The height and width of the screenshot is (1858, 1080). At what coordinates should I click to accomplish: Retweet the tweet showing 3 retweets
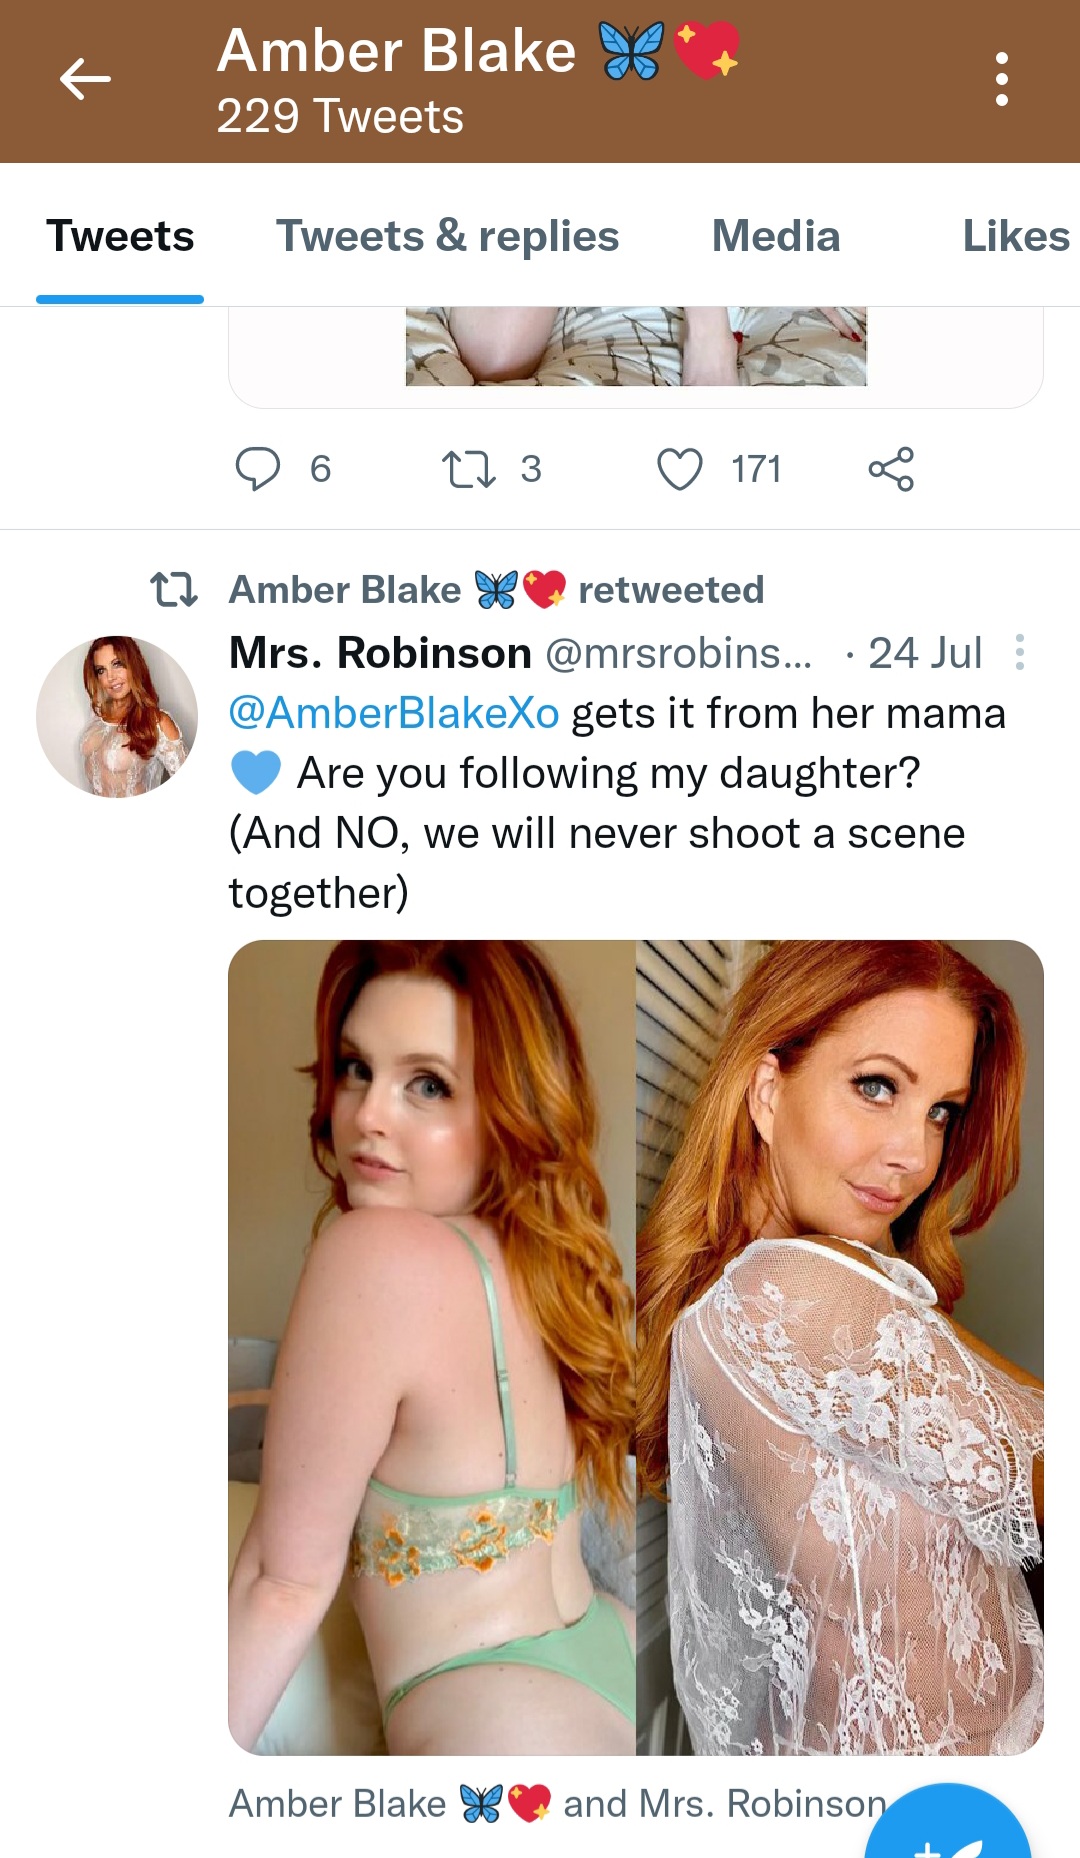pos(468,469)
